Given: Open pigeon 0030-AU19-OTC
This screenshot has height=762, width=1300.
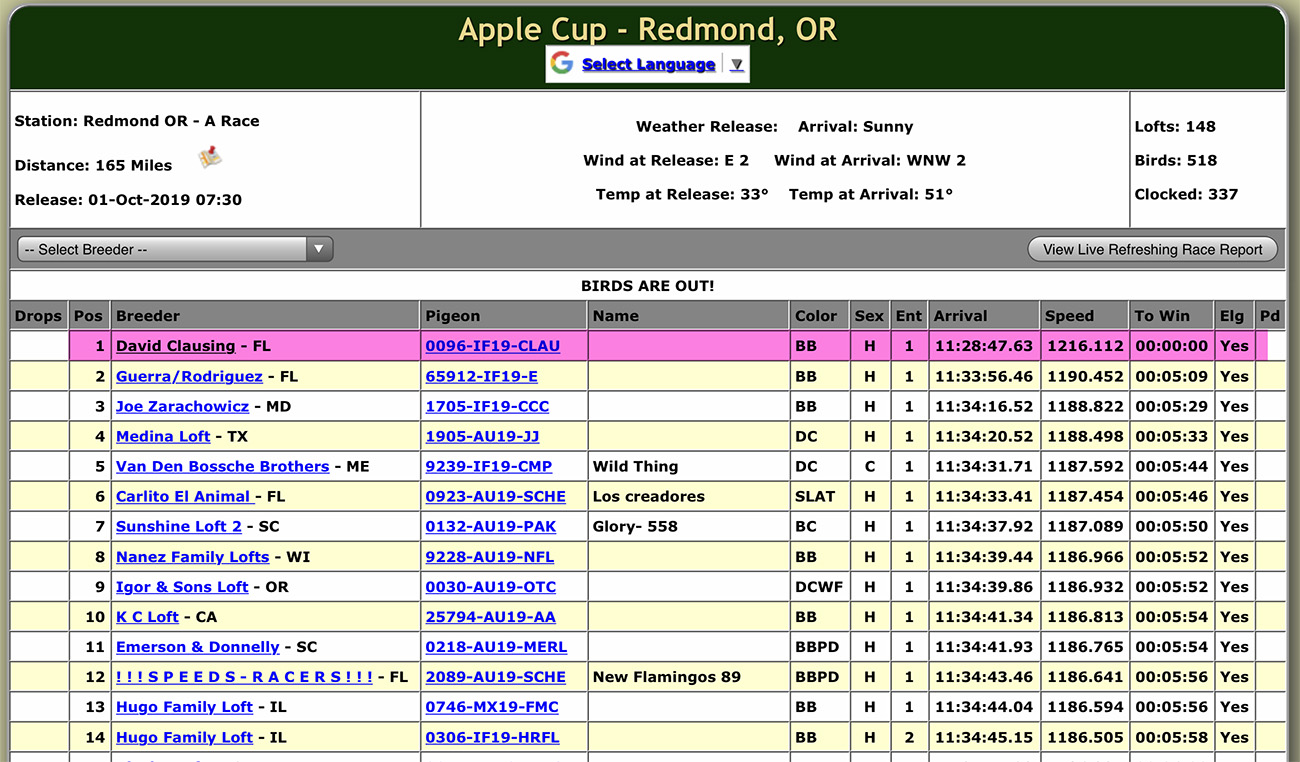Looking at the screenshot, I should point(490,586).
